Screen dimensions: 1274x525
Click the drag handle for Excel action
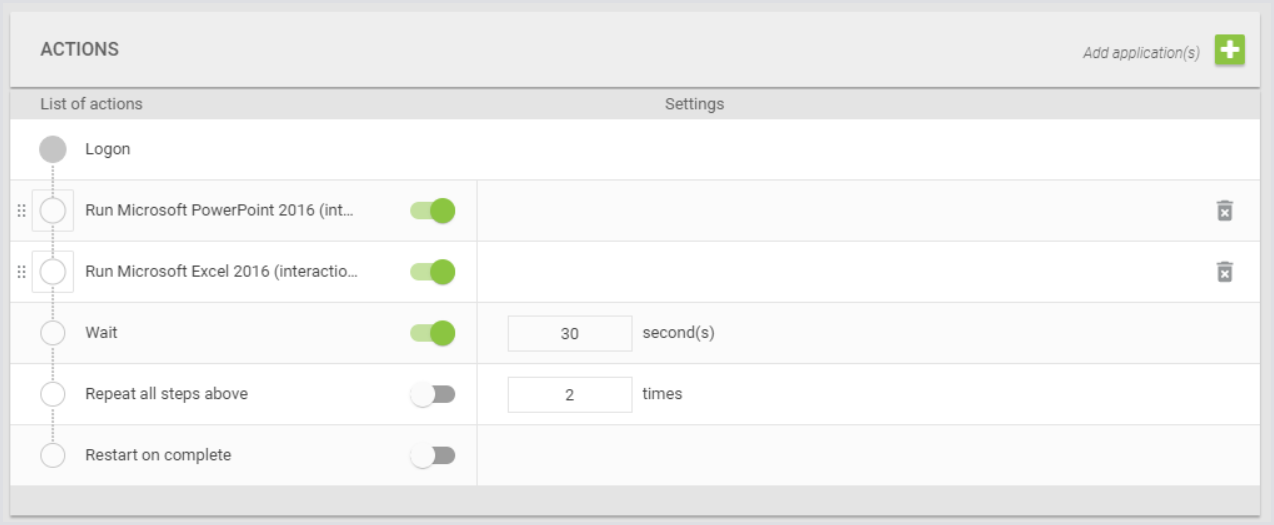21,272
